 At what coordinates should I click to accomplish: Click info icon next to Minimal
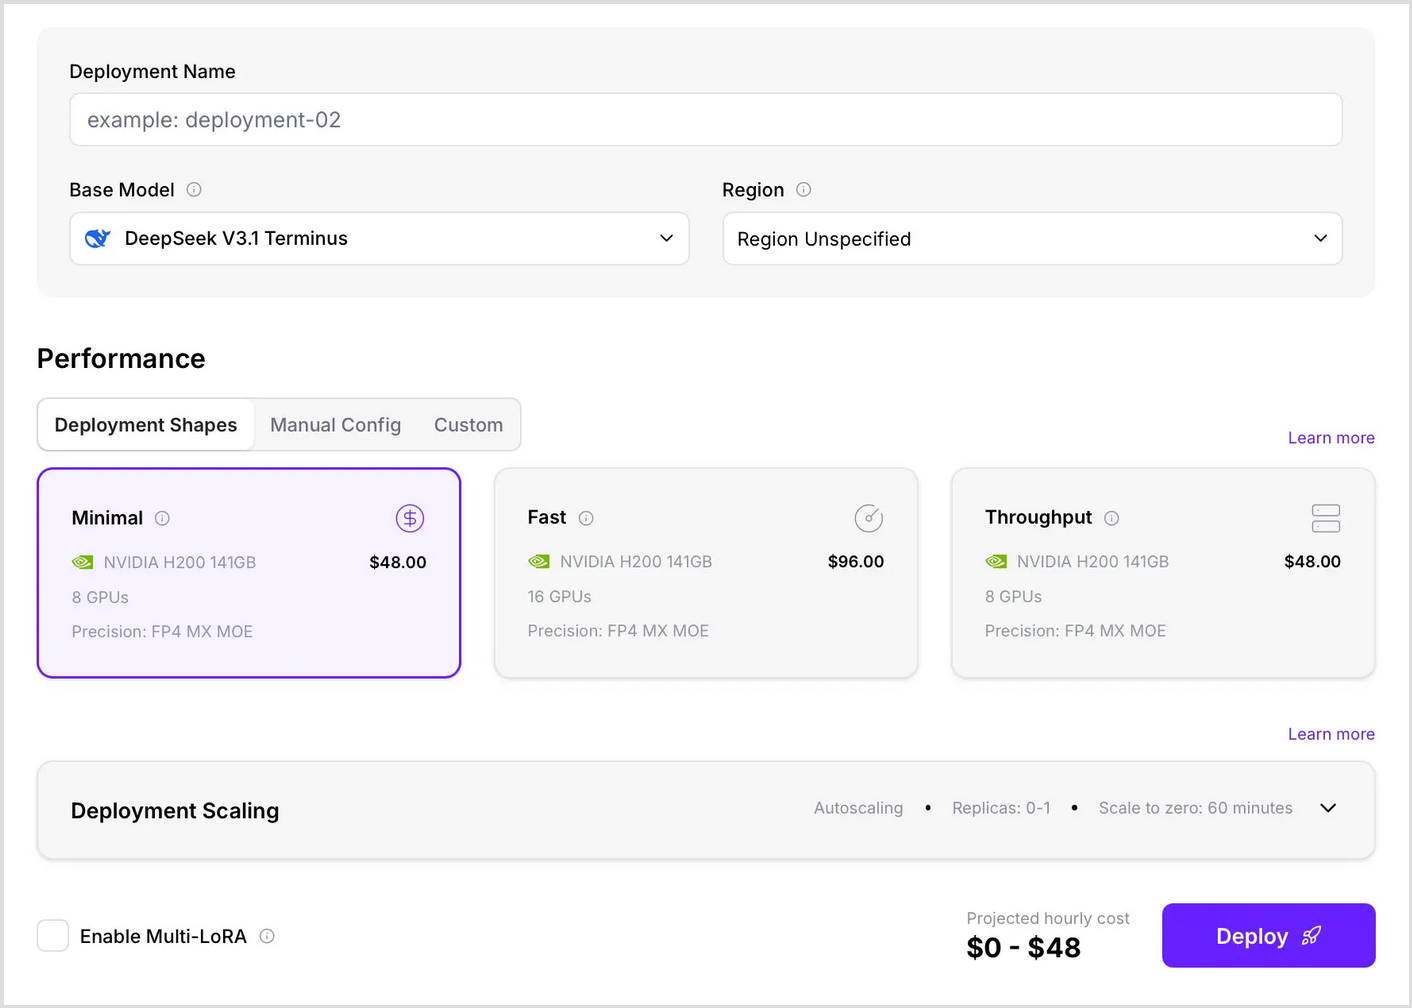tap(162, 518)
